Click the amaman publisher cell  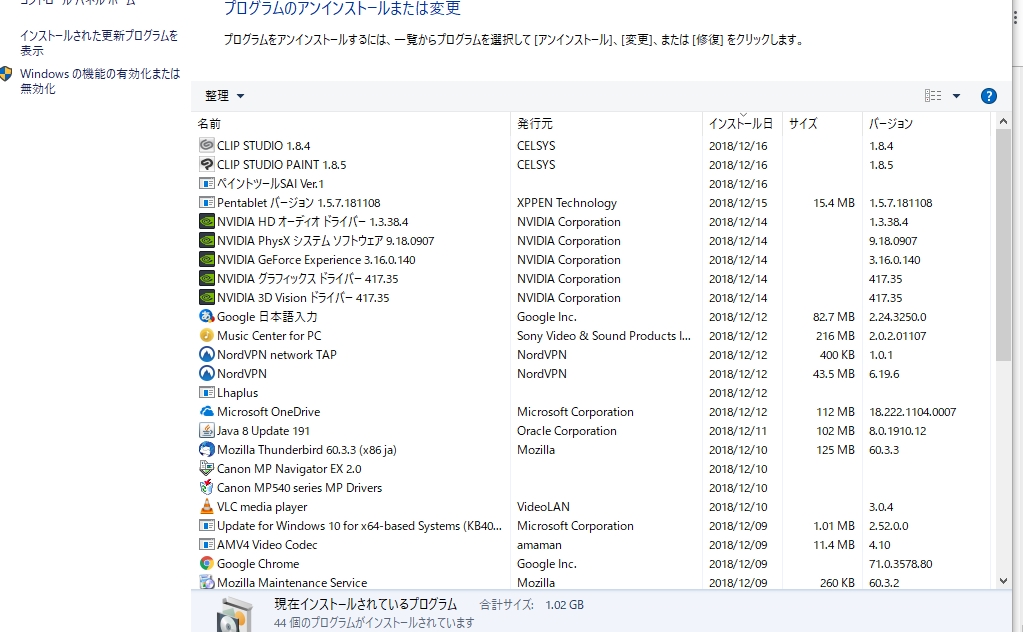pyautogui.click(x=539, y=545)
